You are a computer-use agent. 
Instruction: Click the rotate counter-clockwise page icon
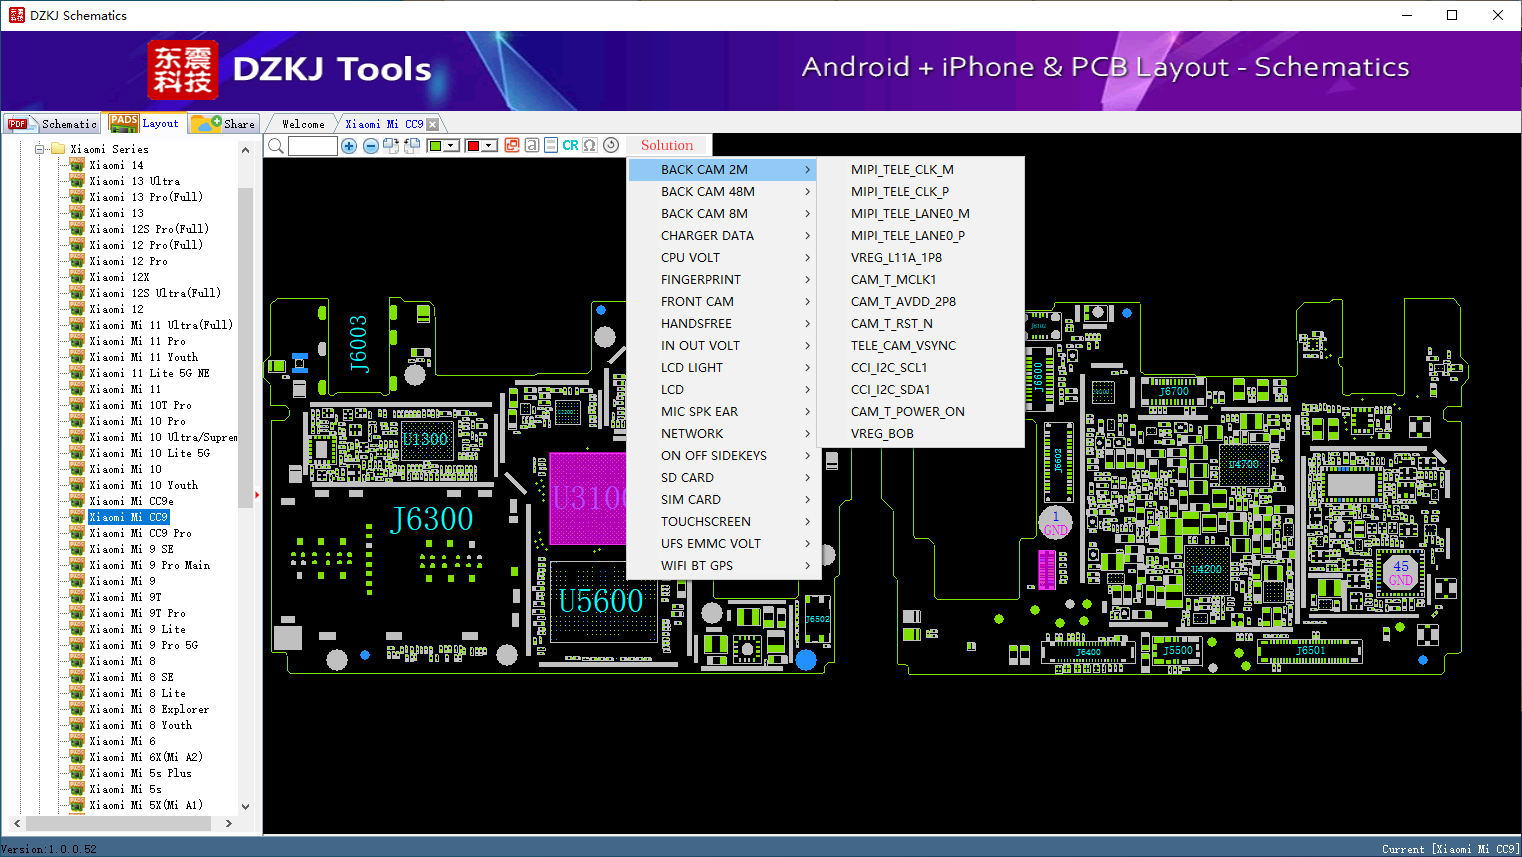point(412,146)
